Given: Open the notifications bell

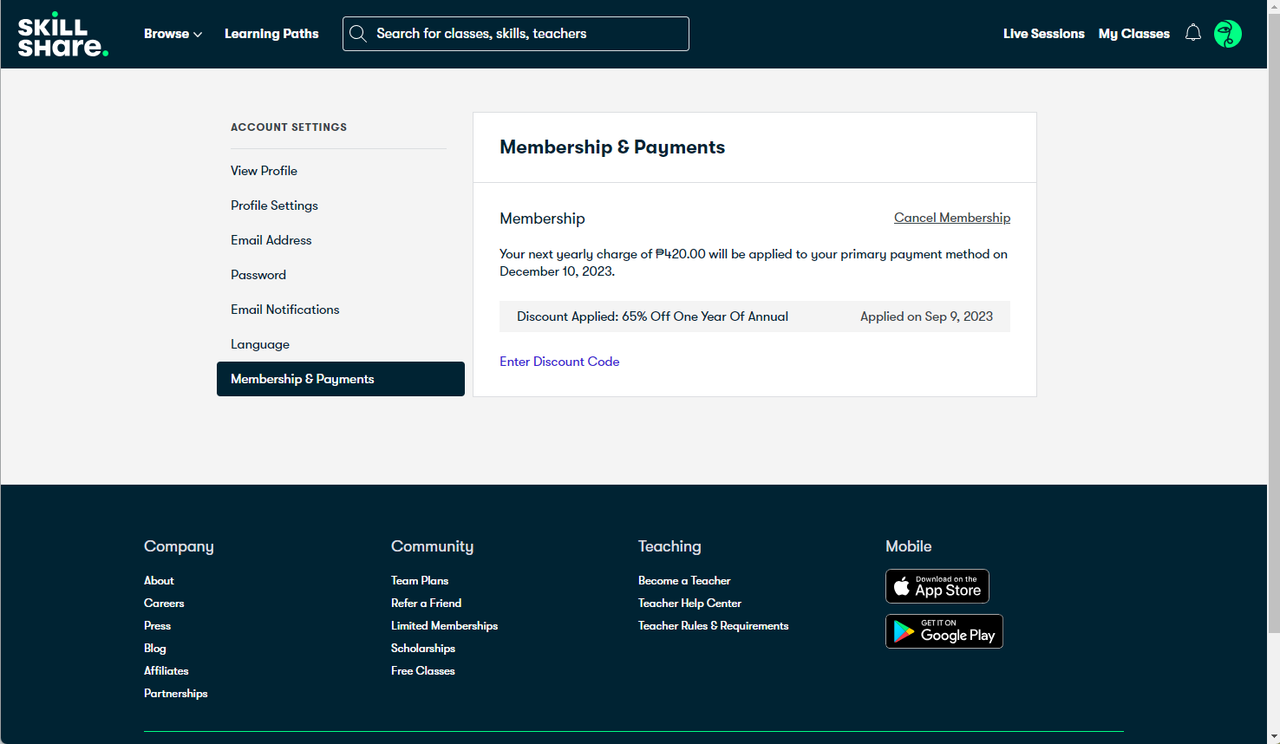Looking at the screenshot, I should coord(1192,33).
